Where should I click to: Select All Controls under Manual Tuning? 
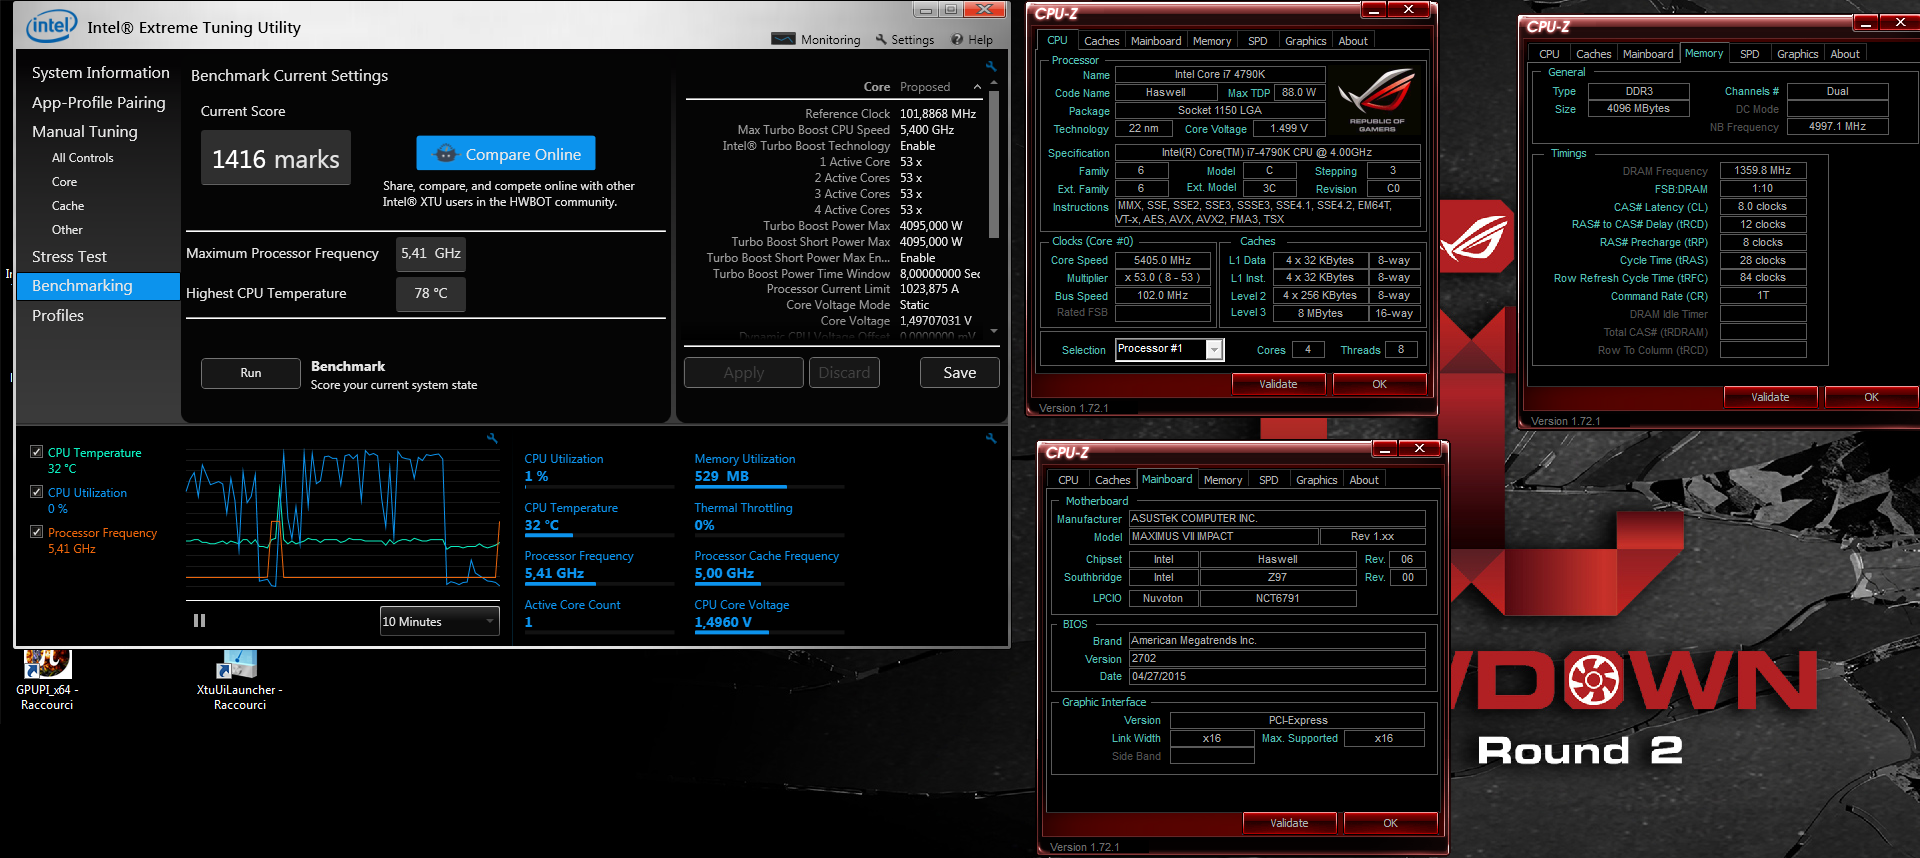tap(82, 158)
